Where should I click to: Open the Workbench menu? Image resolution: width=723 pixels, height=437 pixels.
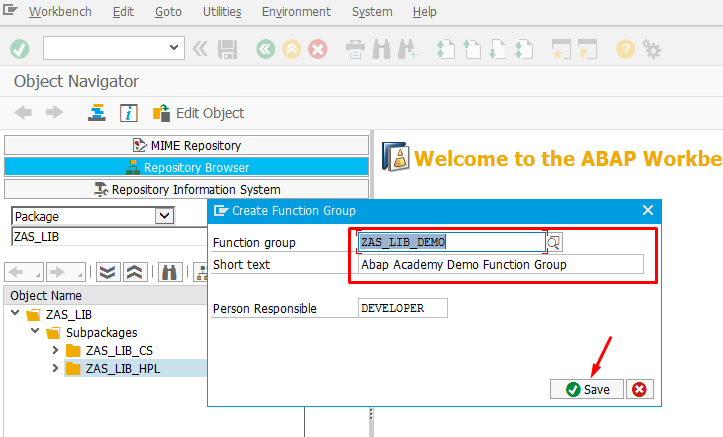click(x=60, y=12)
